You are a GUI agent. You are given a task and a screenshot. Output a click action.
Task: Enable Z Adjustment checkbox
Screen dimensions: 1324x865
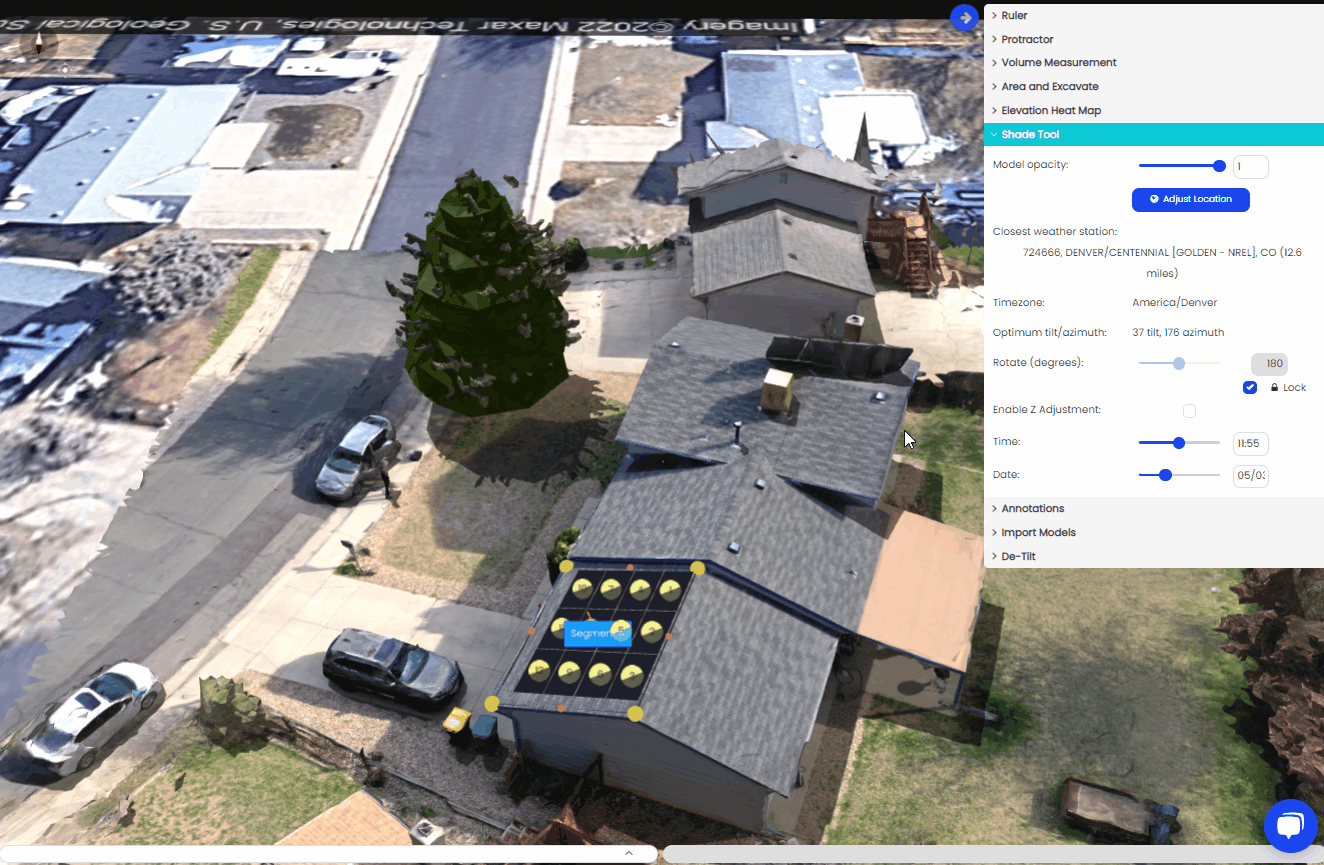1189,410
